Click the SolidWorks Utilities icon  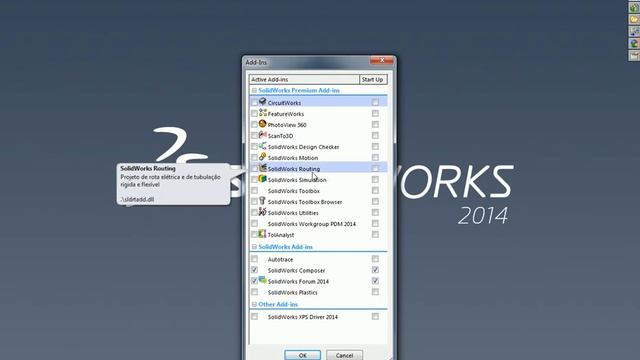262,212
